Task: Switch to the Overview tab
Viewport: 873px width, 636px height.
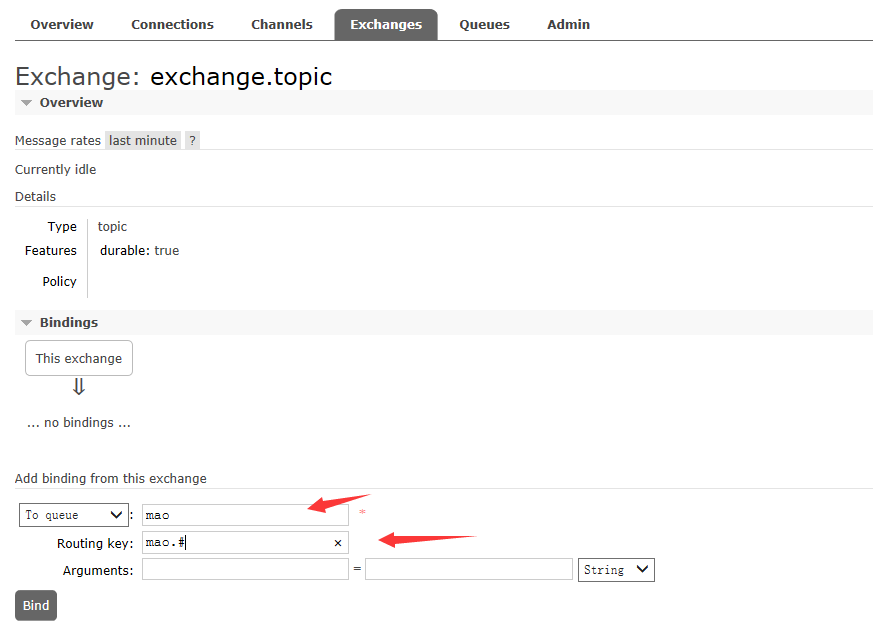Action: (x=62, y=25)
